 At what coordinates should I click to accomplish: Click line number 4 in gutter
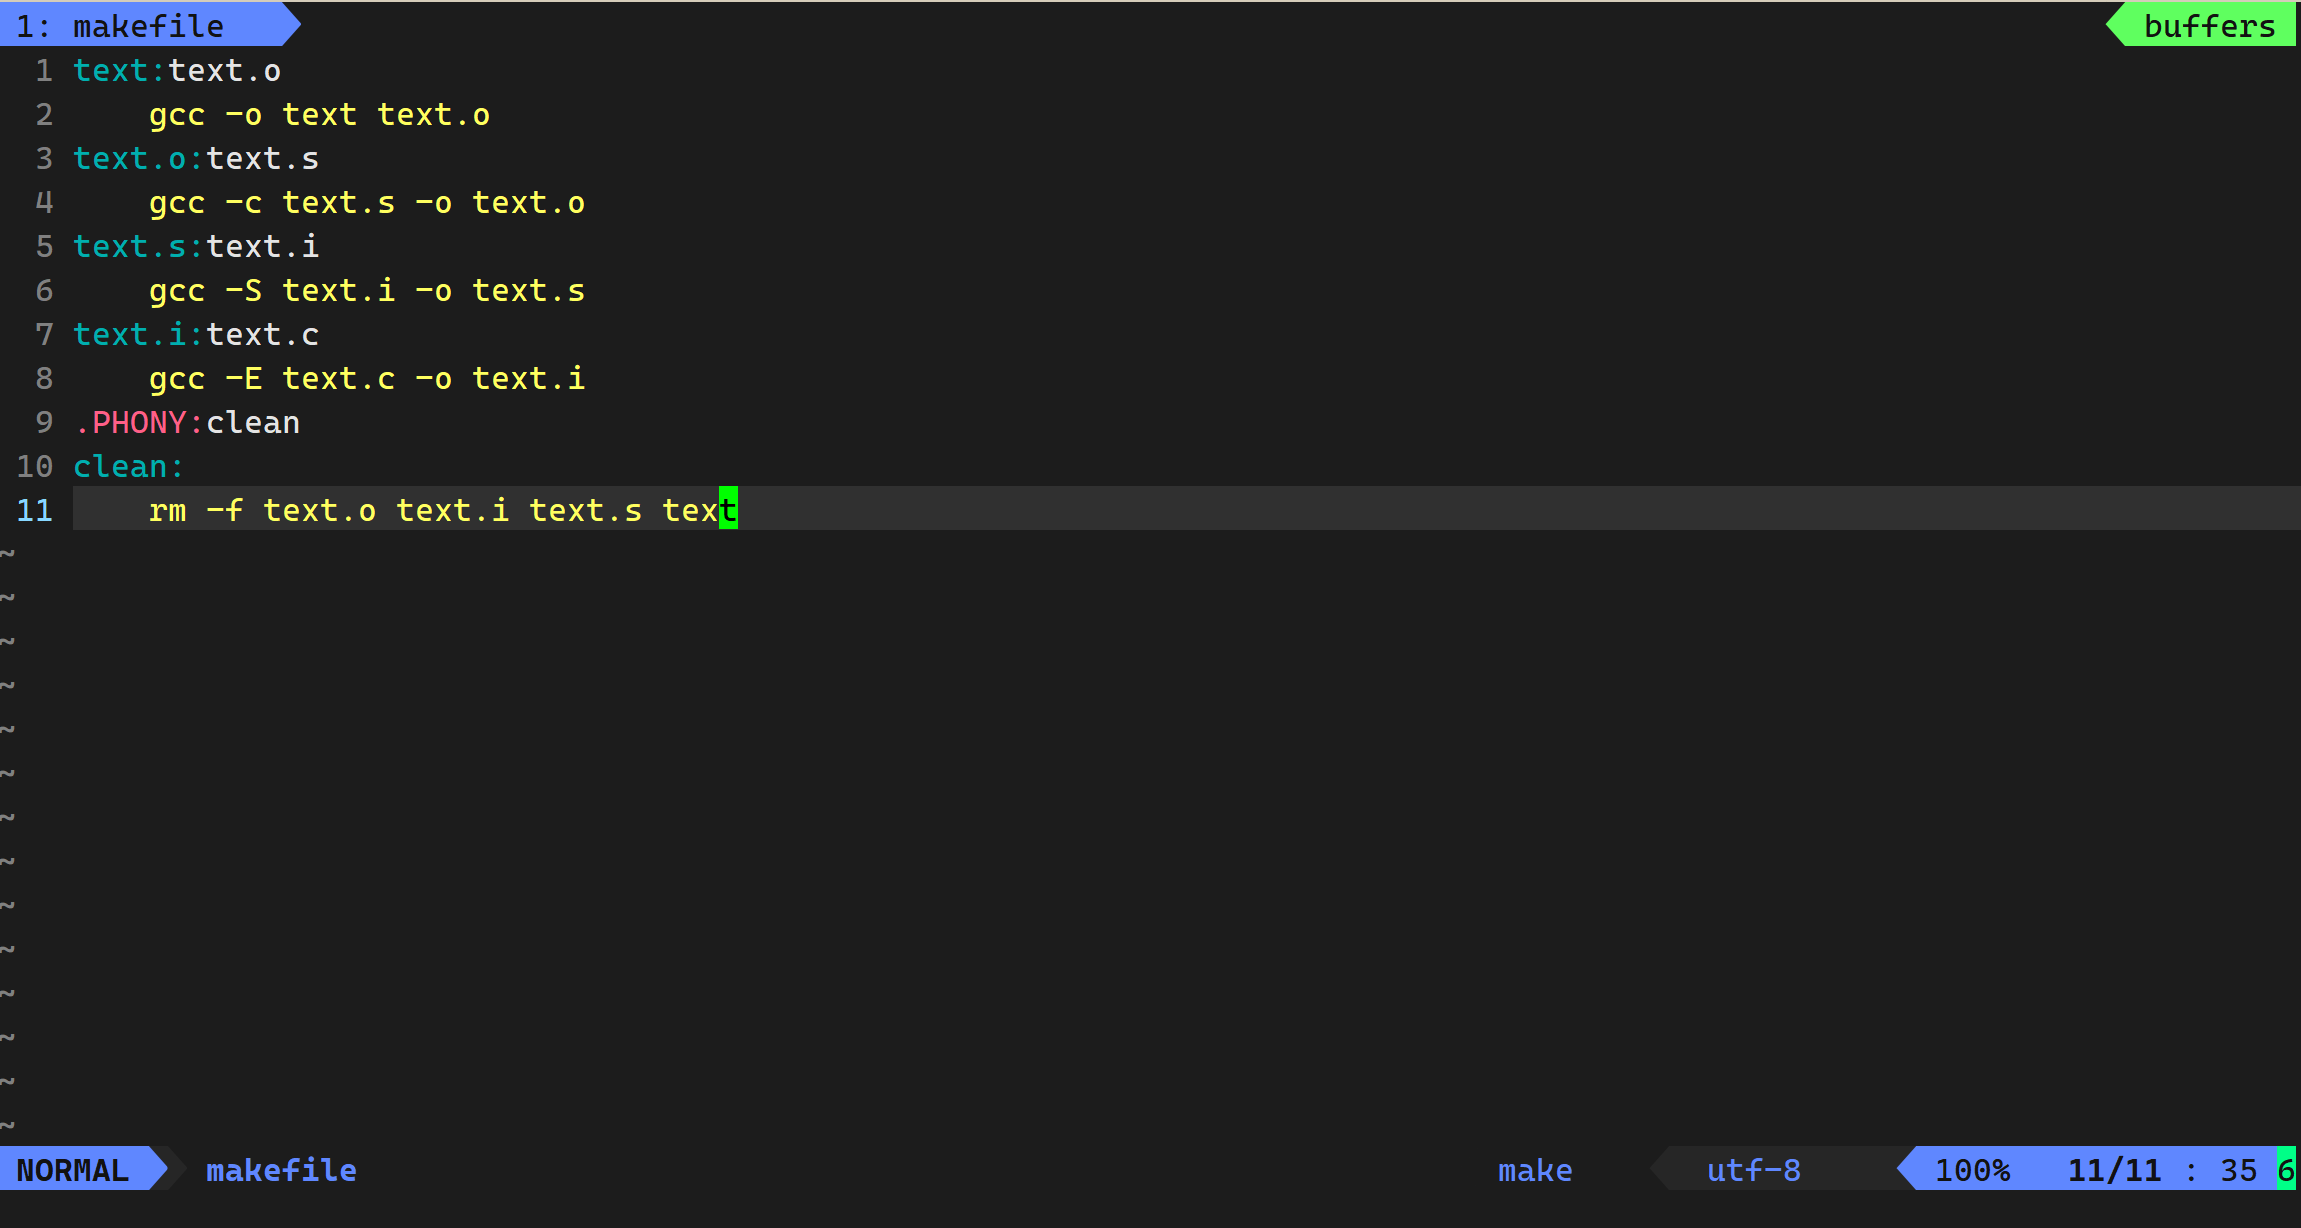pyautogui.click(x=44, y=202)
